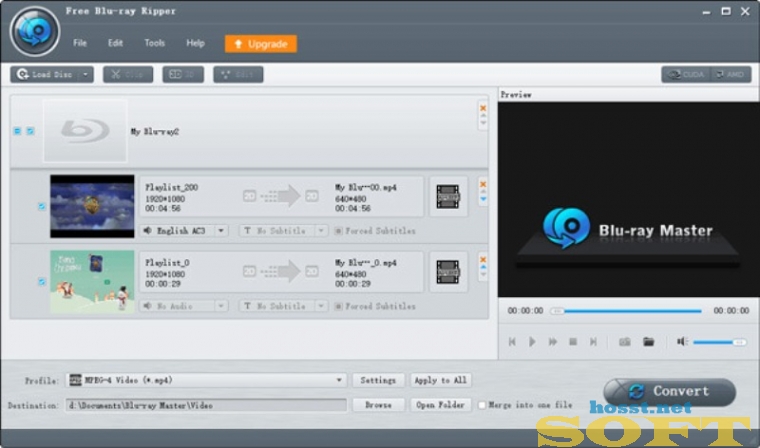Fast forward the preview
760x448 pixels.
coord(553,342)
